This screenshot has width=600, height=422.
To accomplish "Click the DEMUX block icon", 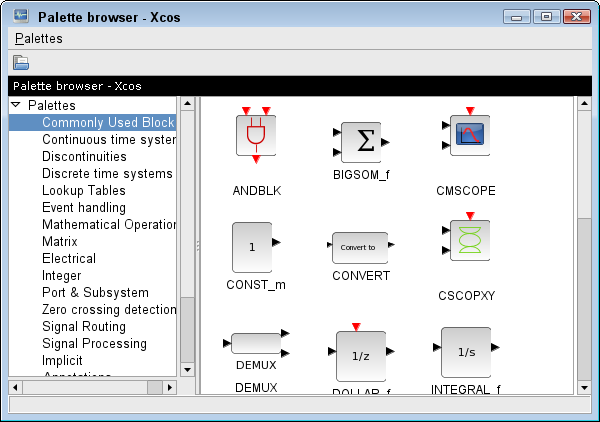I will point(256,345).
